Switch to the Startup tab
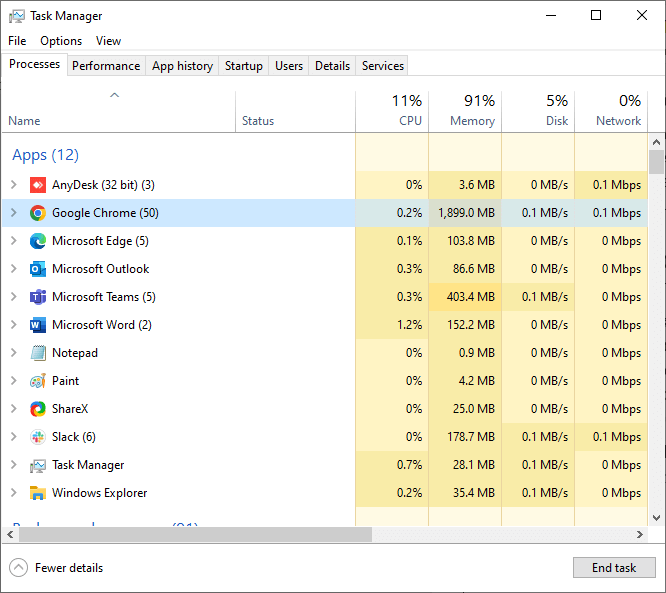666x593 pixels. click(x=244, y=66)
